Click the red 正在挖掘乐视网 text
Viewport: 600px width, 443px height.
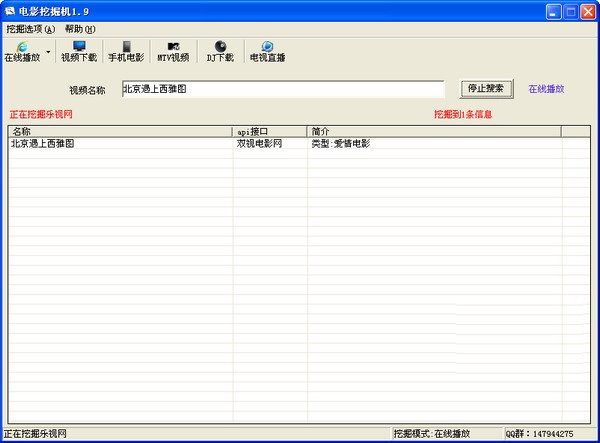41,114
